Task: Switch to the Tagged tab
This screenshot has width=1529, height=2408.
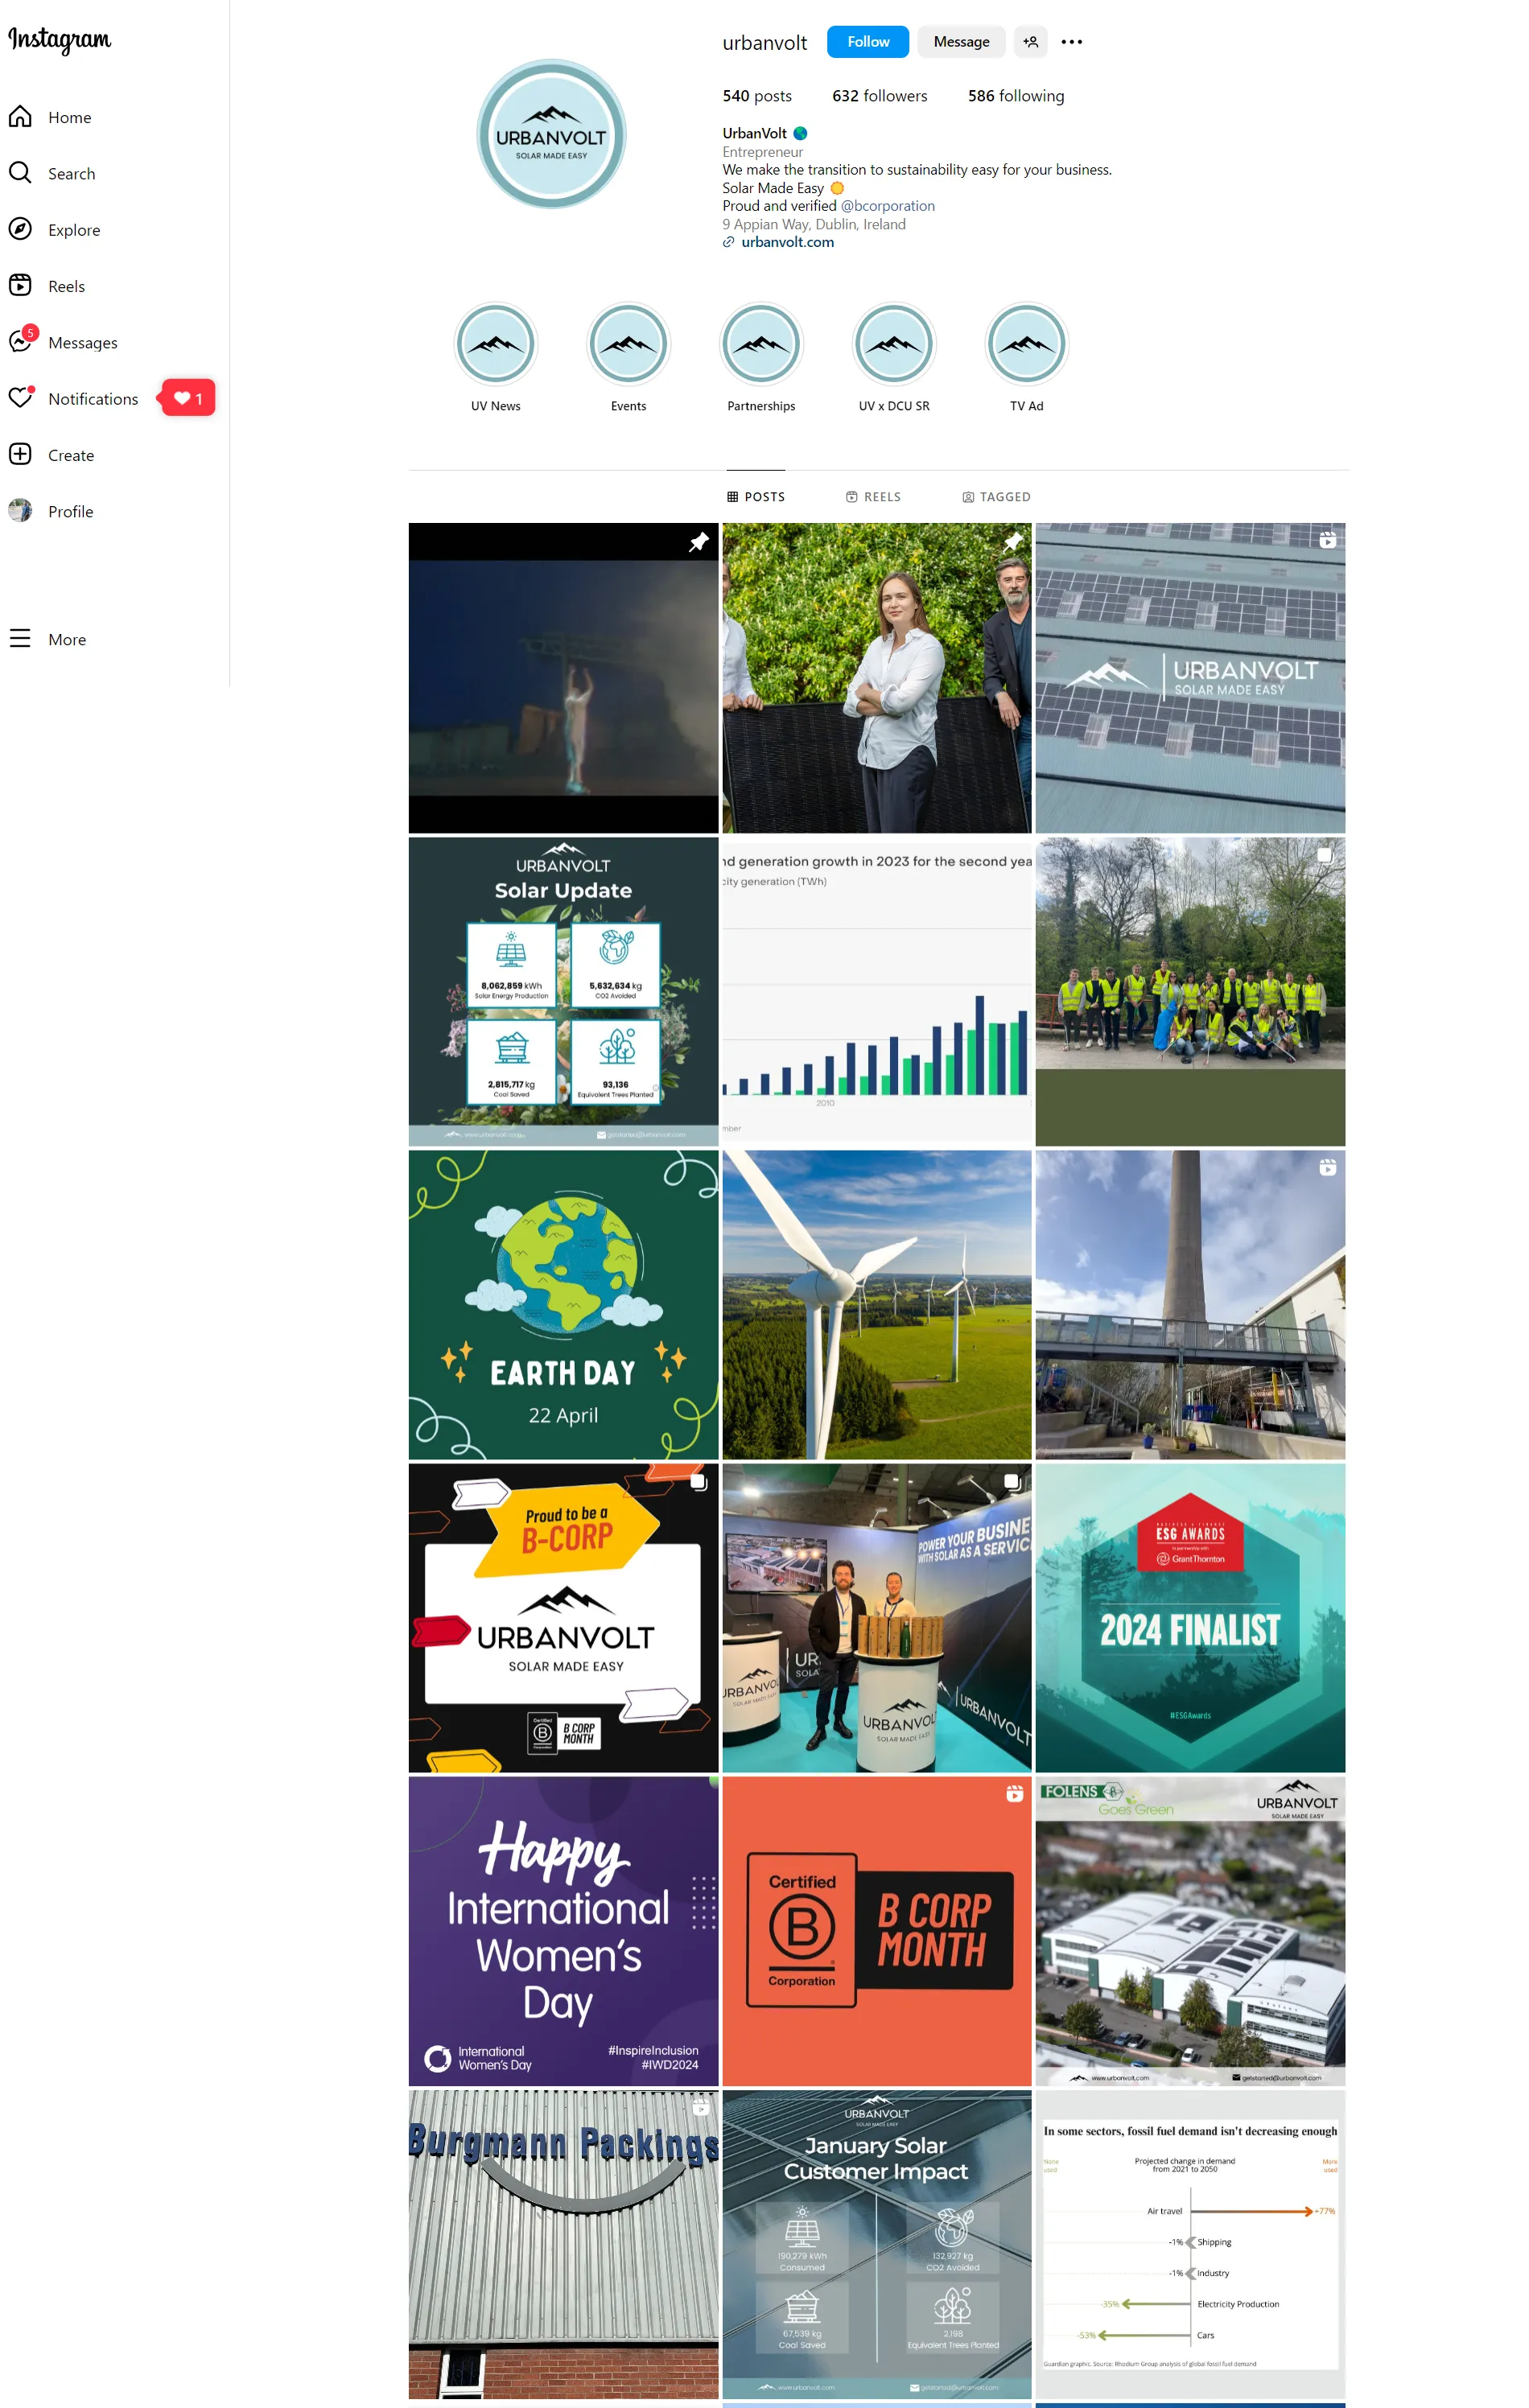Action: point(996,497)
